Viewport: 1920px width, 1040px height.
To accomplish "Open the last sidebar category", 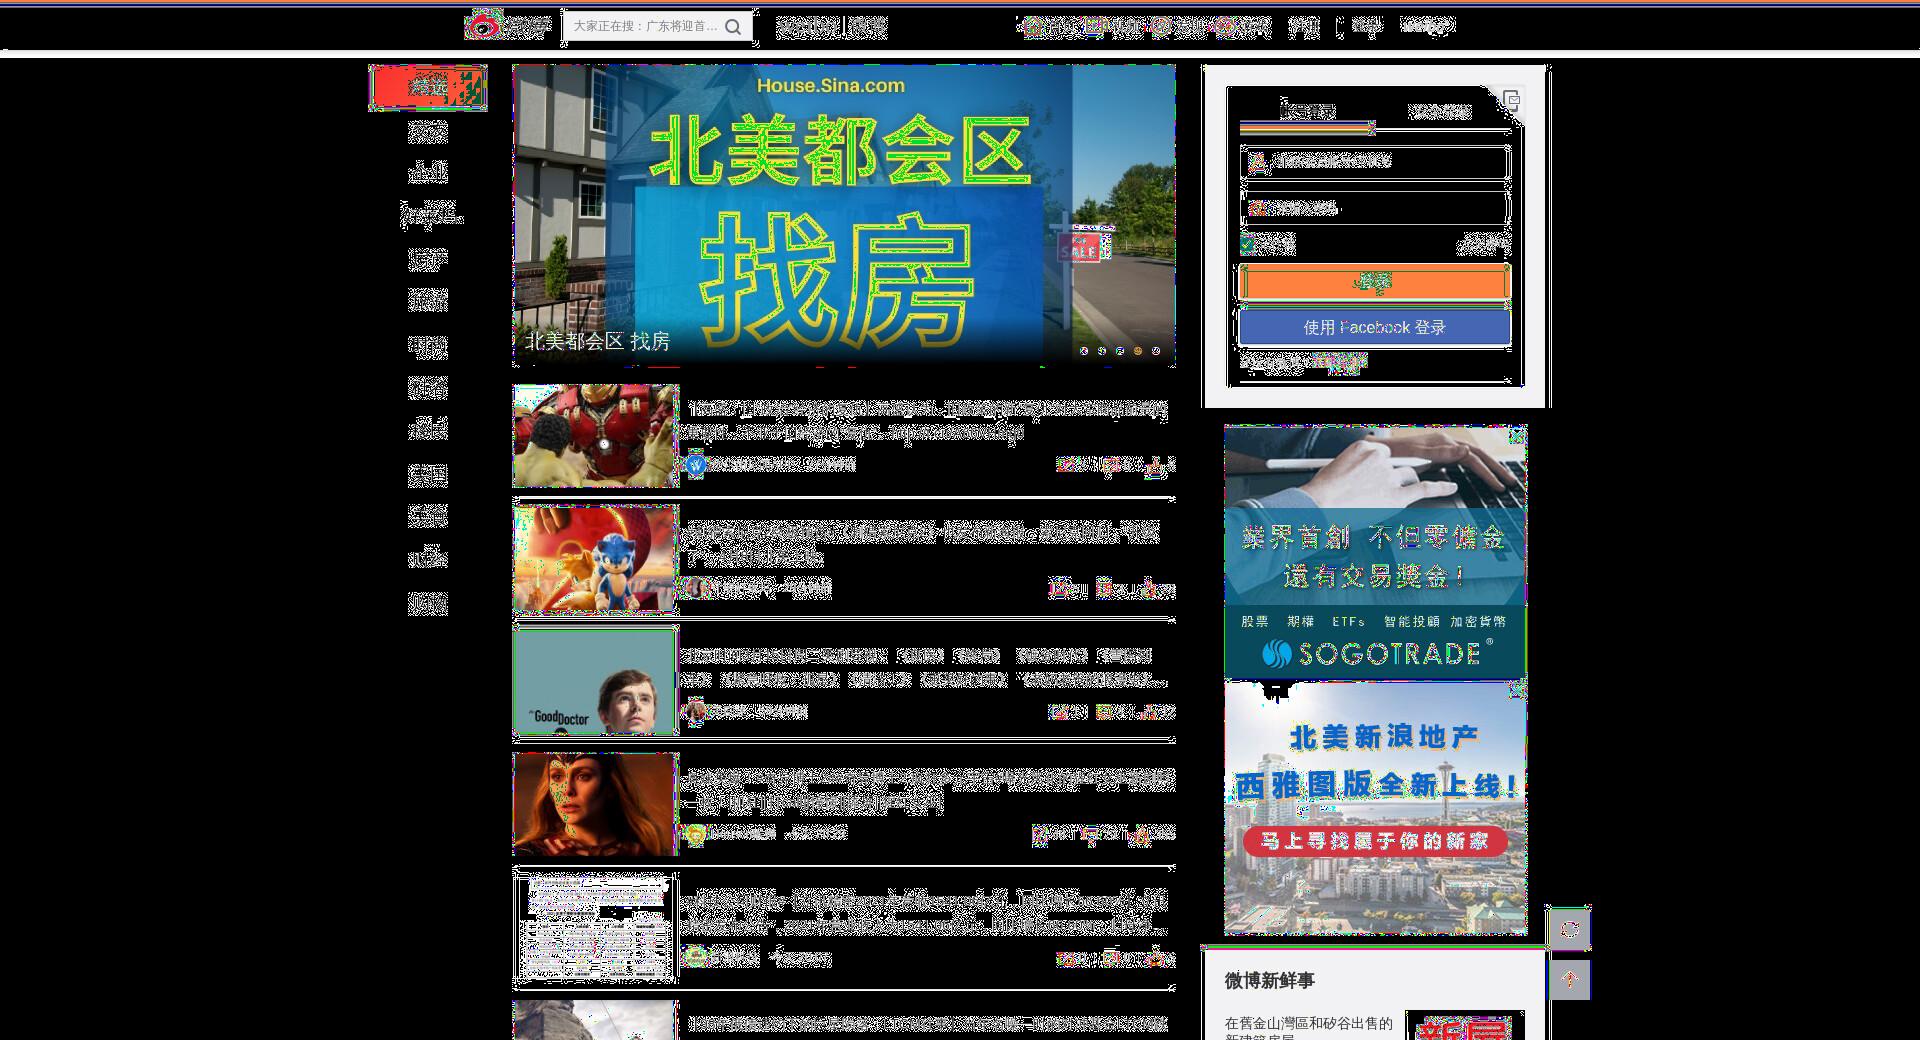I will (x=428, y=603).
